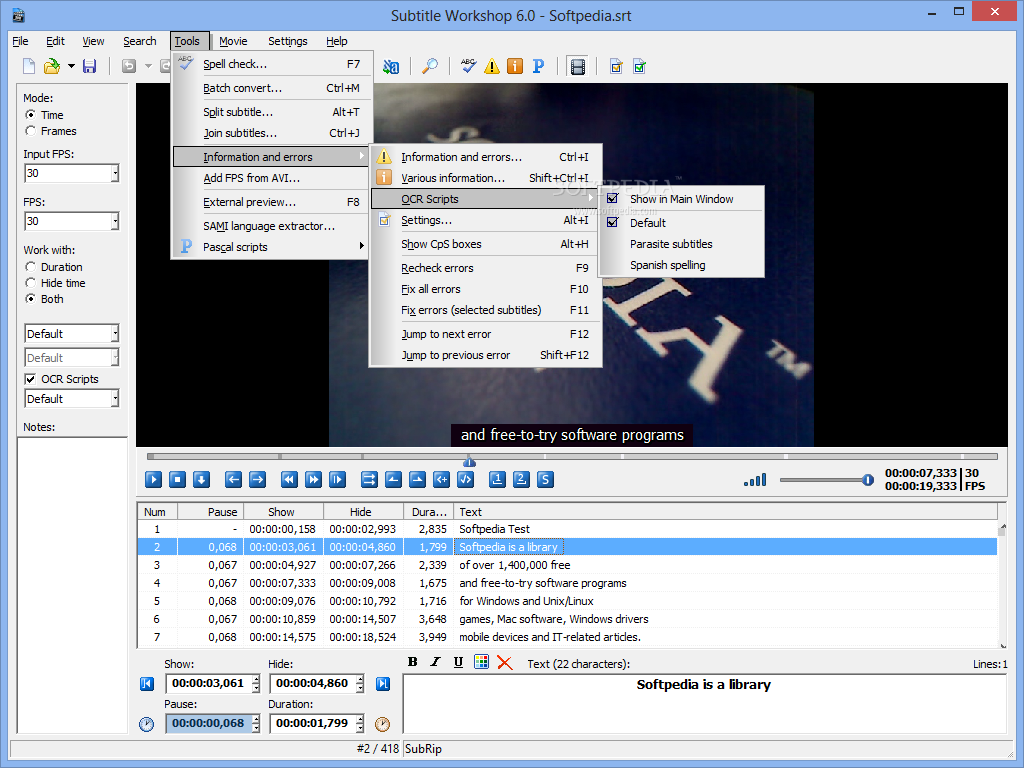Save file with the floppy disk icon
Image resolution: width=1024 pixels, height=768 pixels.
pyautogui.click(x=89, y=66)
